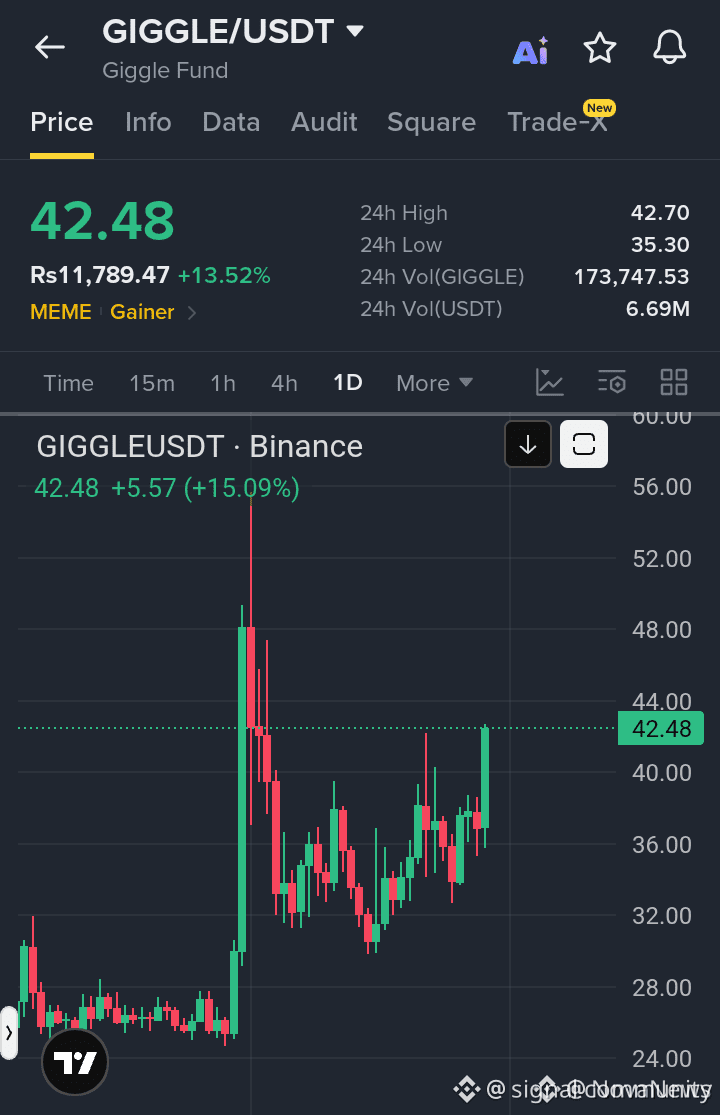Open the grid layout options icon
The width and height of the screenshot is (720, 1115).
tap(674, 383)
